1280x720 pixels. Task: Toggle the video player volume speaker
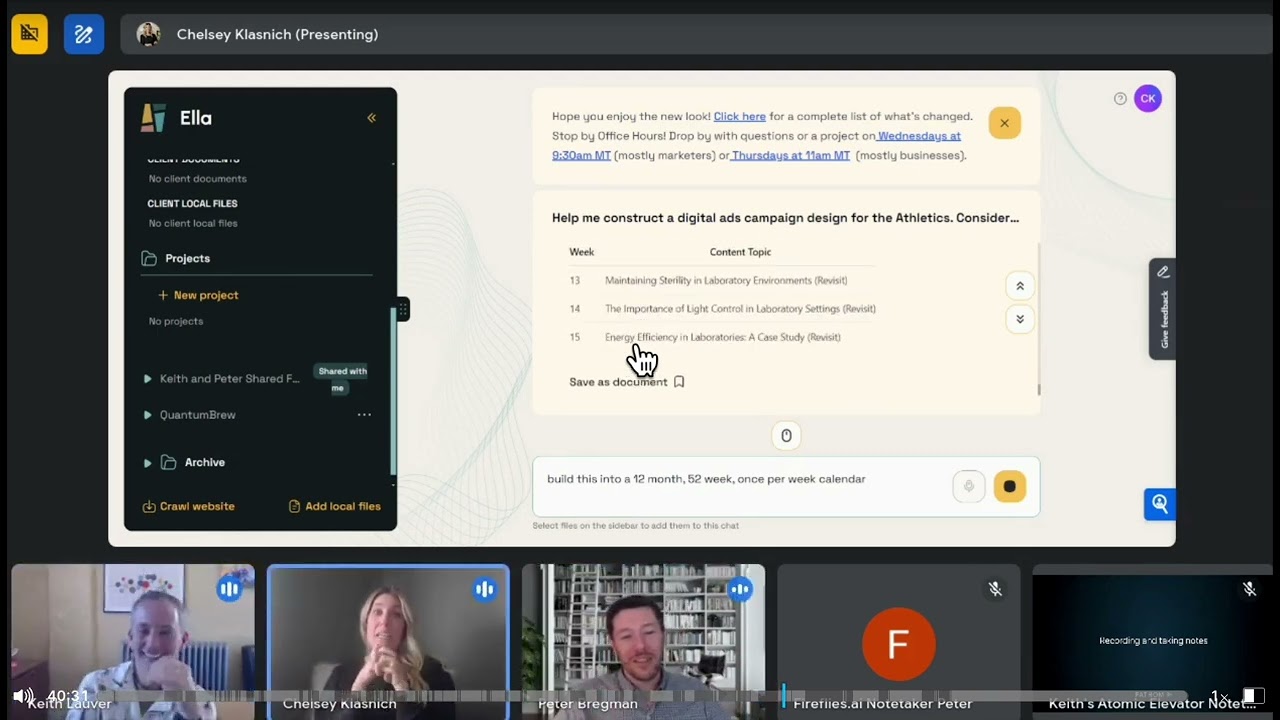23,696
